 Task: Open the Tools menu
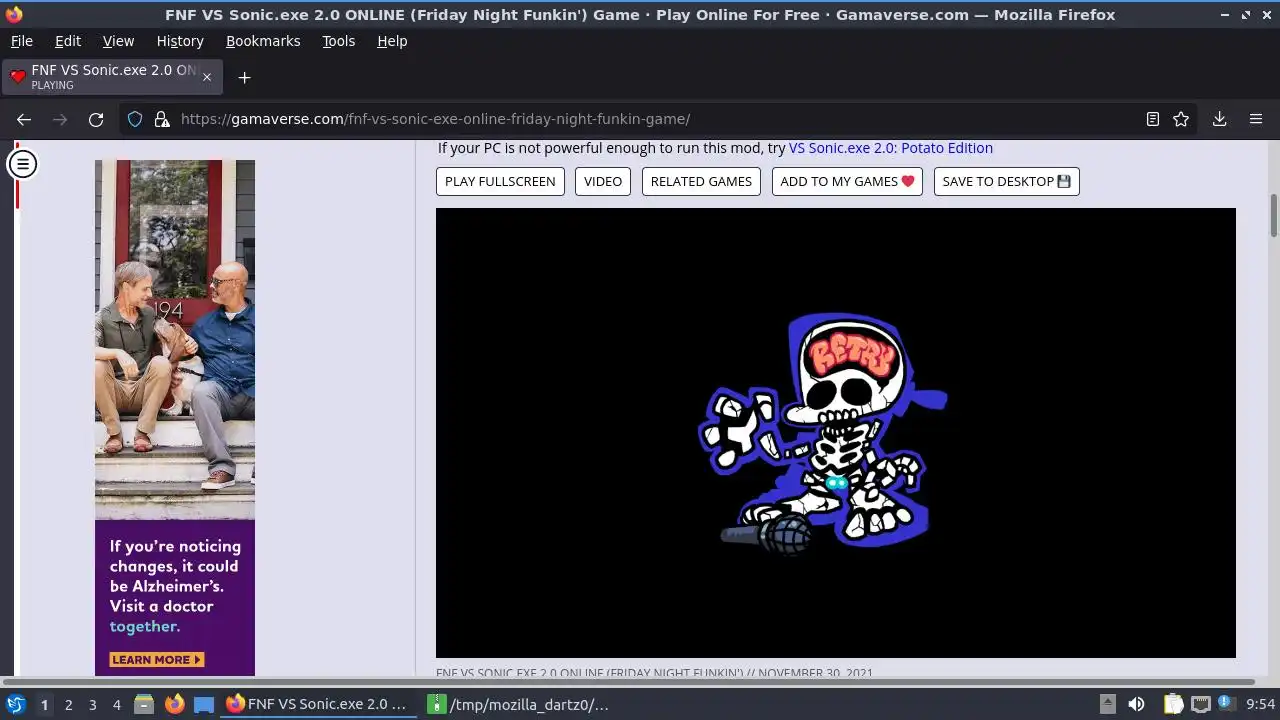click(x=338, y=41)
